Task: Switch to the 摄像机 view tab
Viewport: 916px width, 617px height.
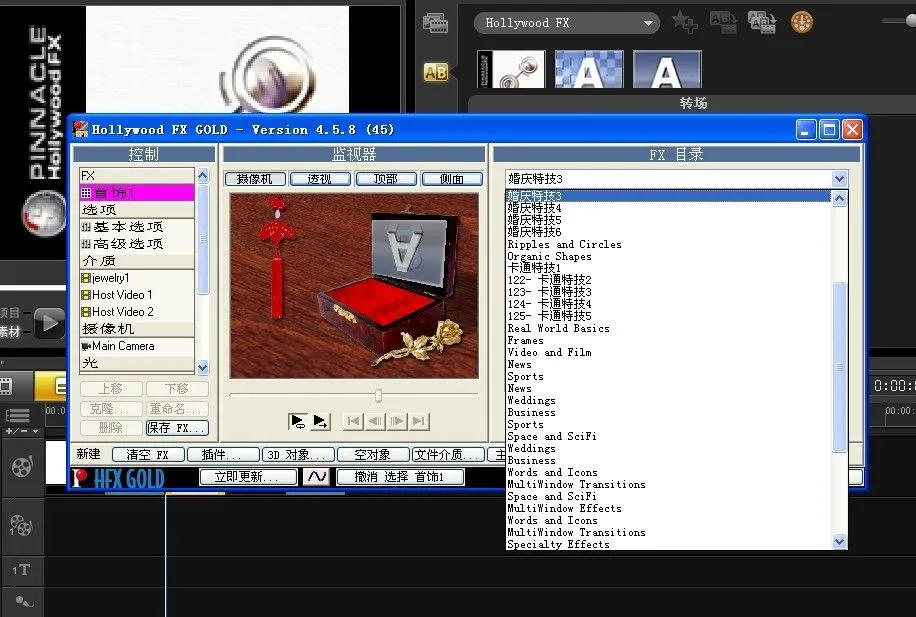Action: pyautogui.click(x=255, y=178)
